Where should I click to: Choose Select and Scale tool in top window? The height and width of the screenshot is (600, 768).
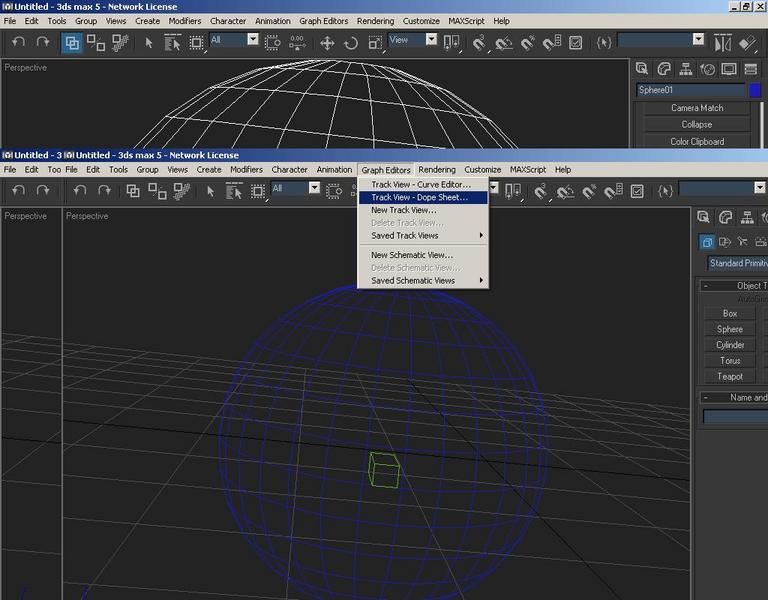point(375,43)
